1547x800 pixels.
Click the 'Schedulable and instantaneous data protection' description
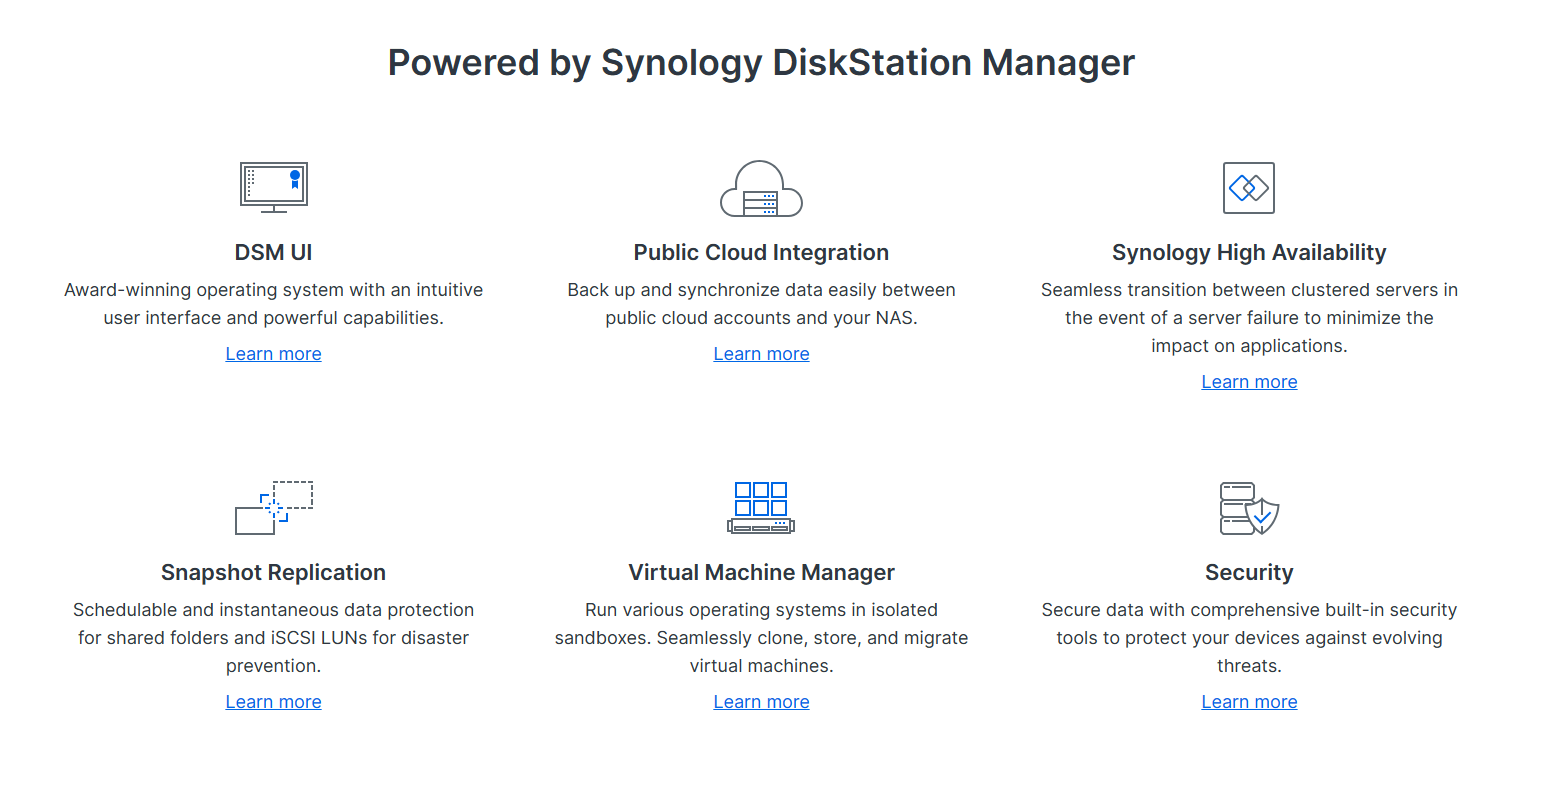274,638
